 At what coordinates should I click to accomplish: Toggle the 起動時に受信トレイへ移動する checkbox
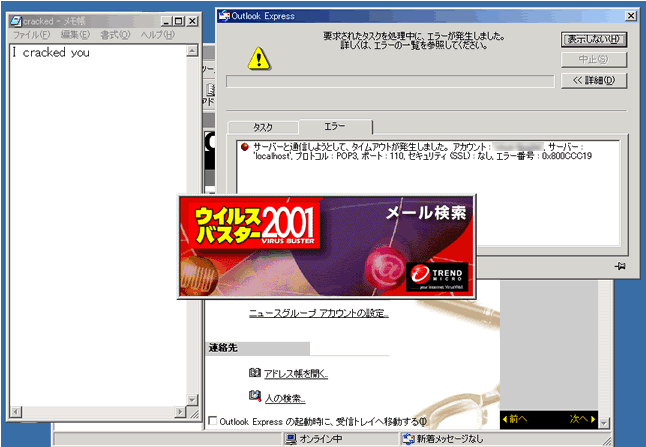(x=213, y=421)
